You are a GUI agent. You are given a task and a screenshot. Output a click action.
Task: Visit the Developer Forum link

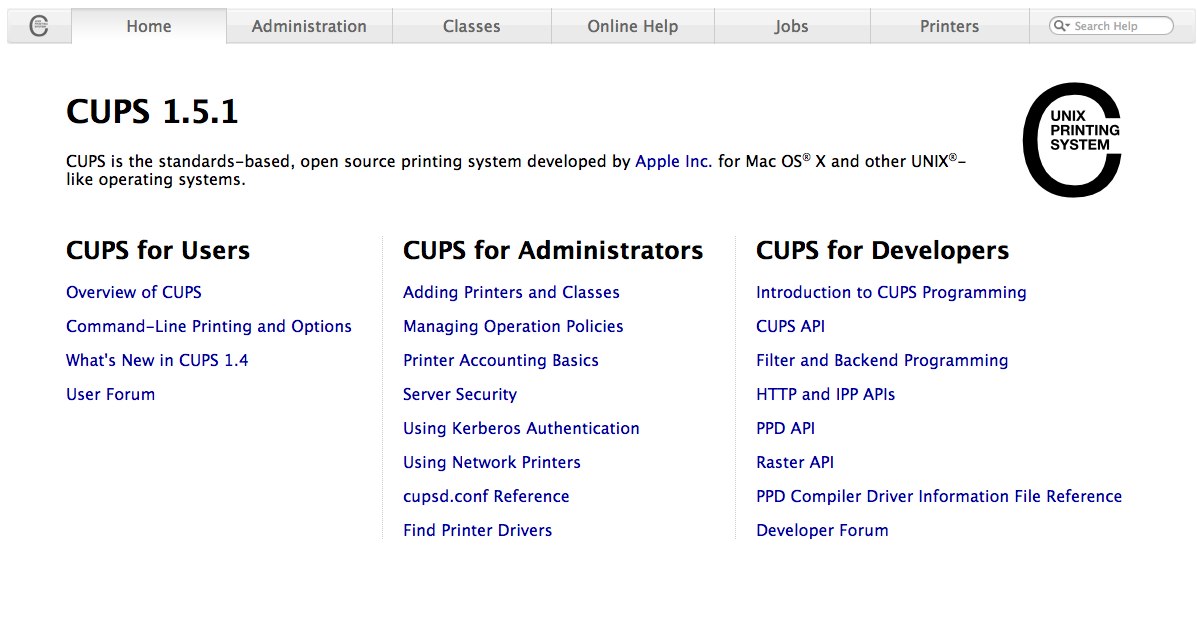pyautogui.click(x=822, y=530)
